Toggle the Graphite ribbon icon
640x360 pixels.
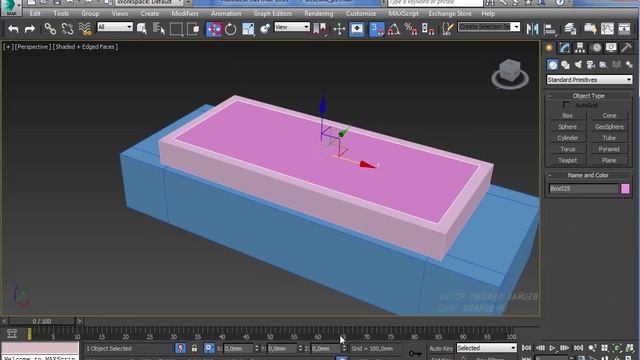click(x=590, y=29)
